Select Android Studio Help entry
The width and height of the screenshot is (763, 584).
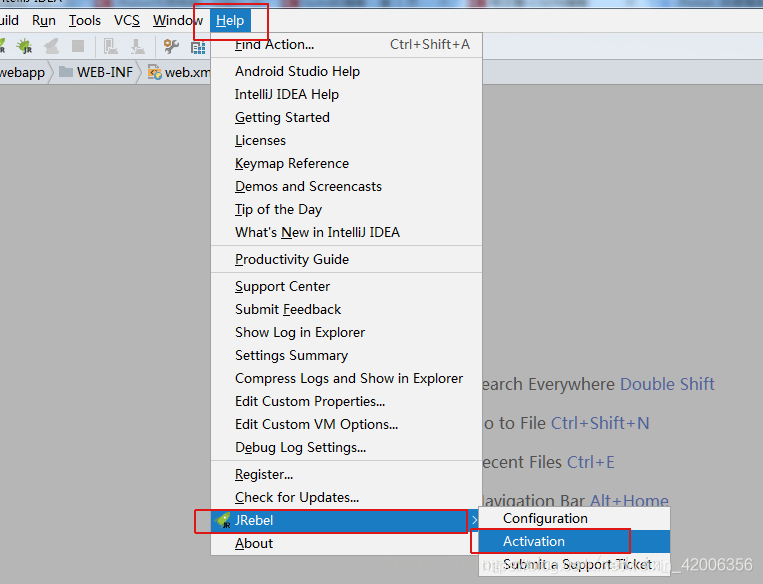(346, 72)
